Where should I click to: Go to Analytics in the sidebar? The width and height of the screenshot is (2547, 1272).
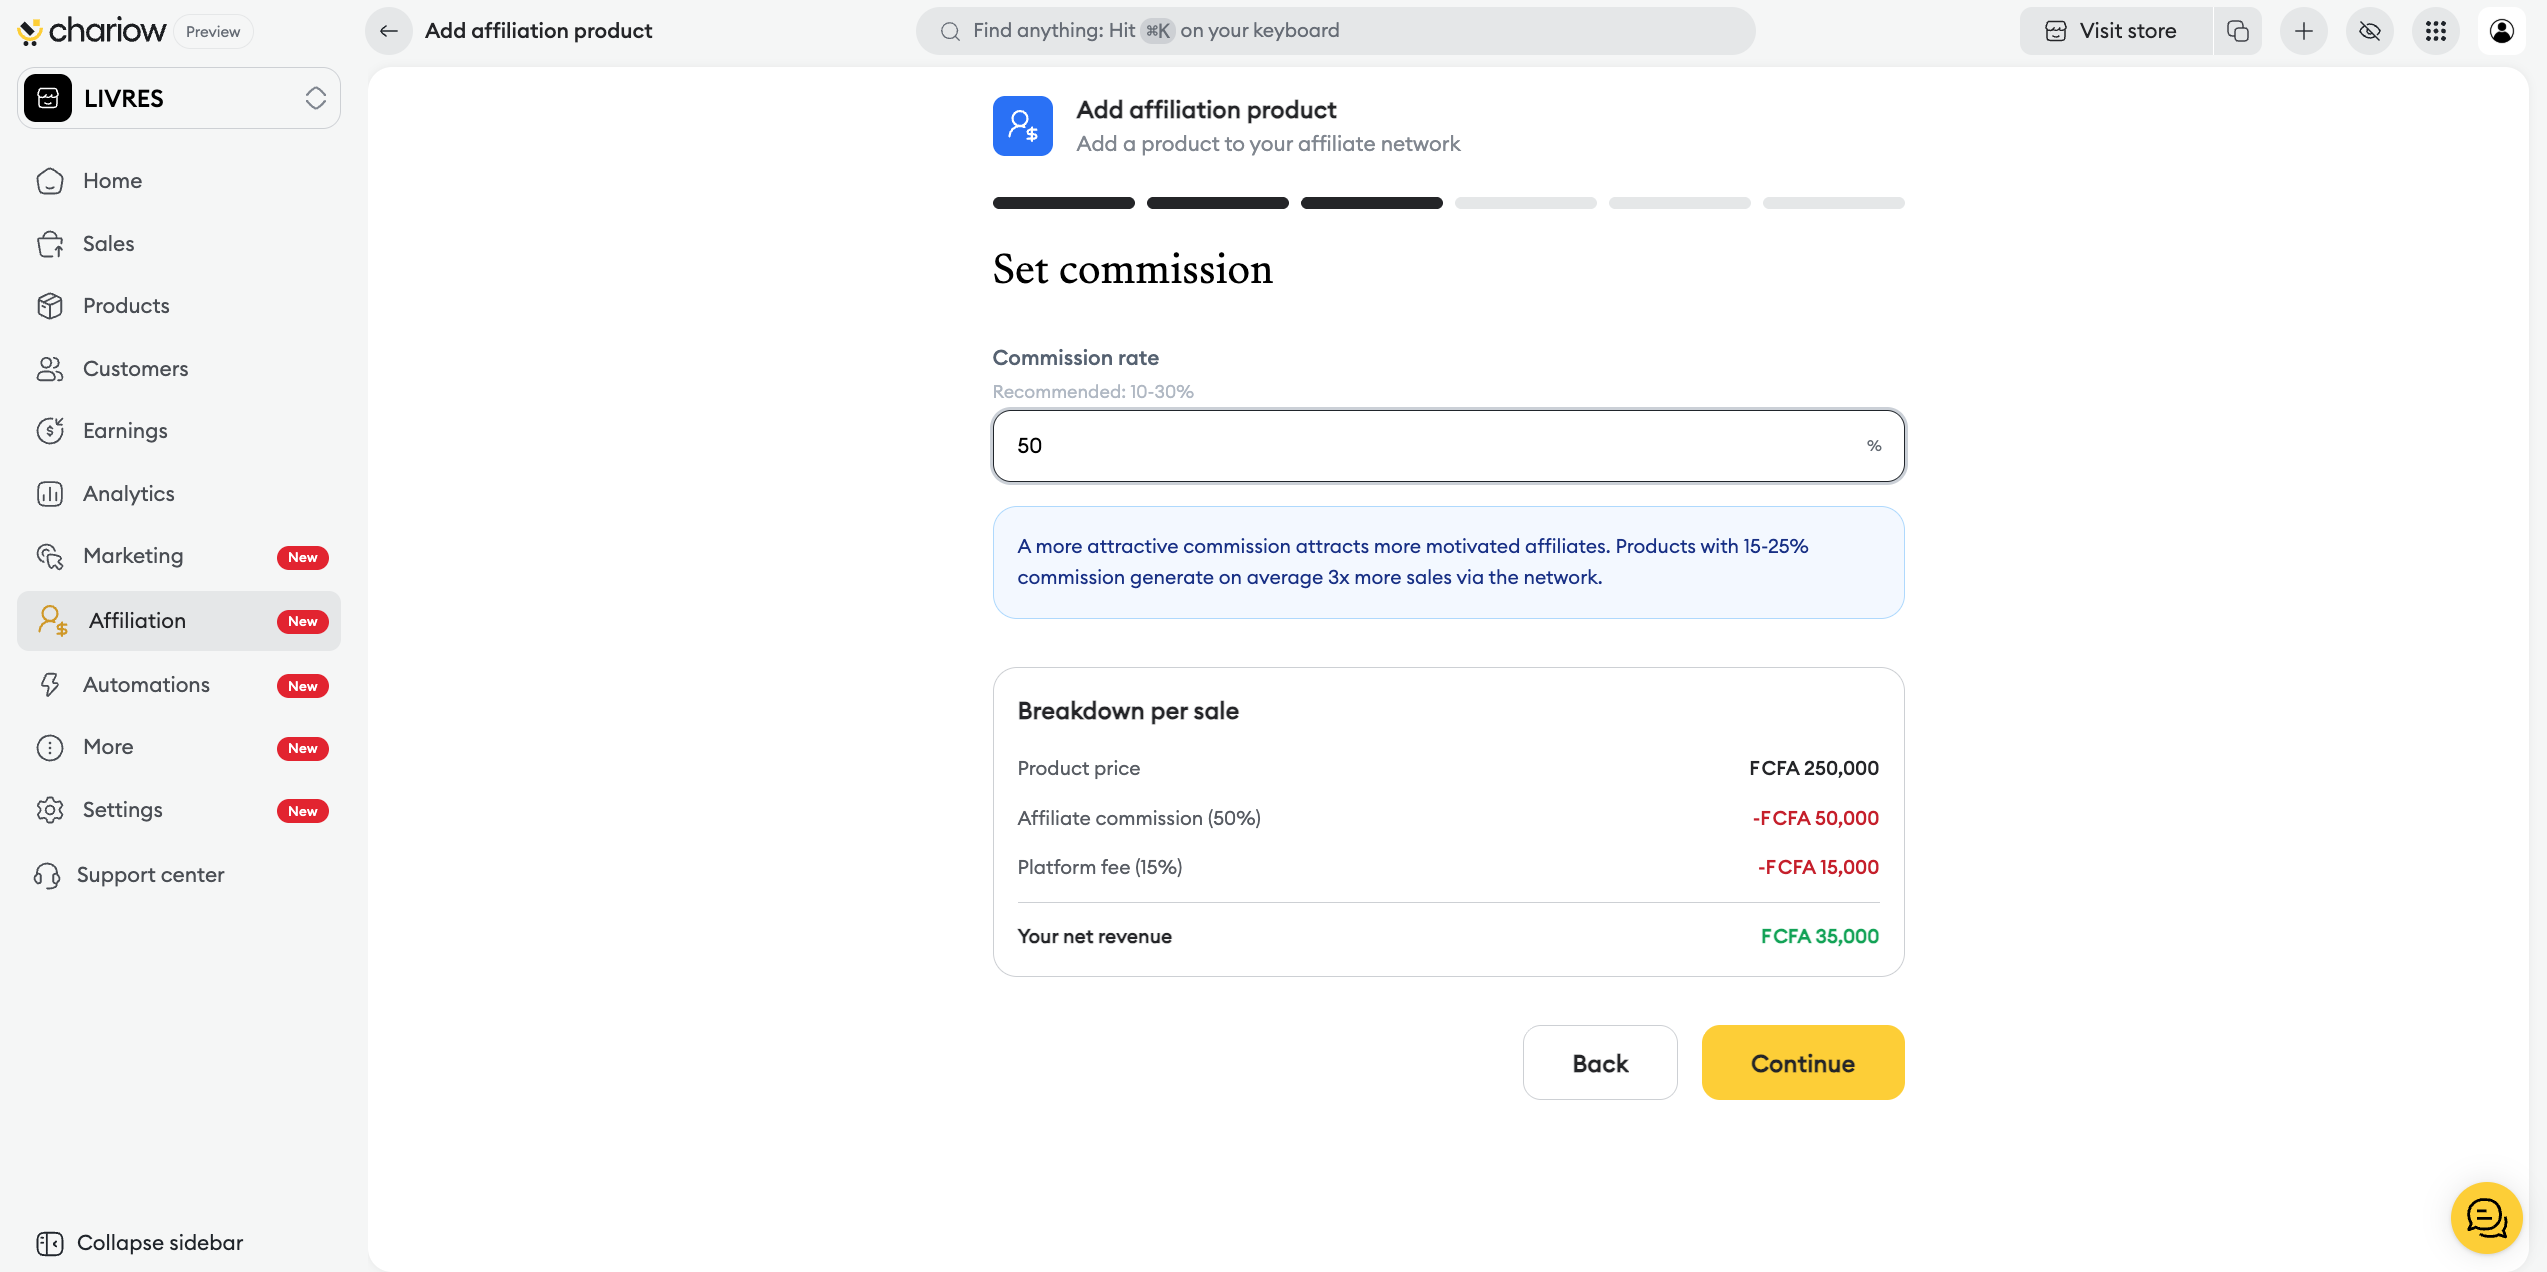(x=128, y=494)
